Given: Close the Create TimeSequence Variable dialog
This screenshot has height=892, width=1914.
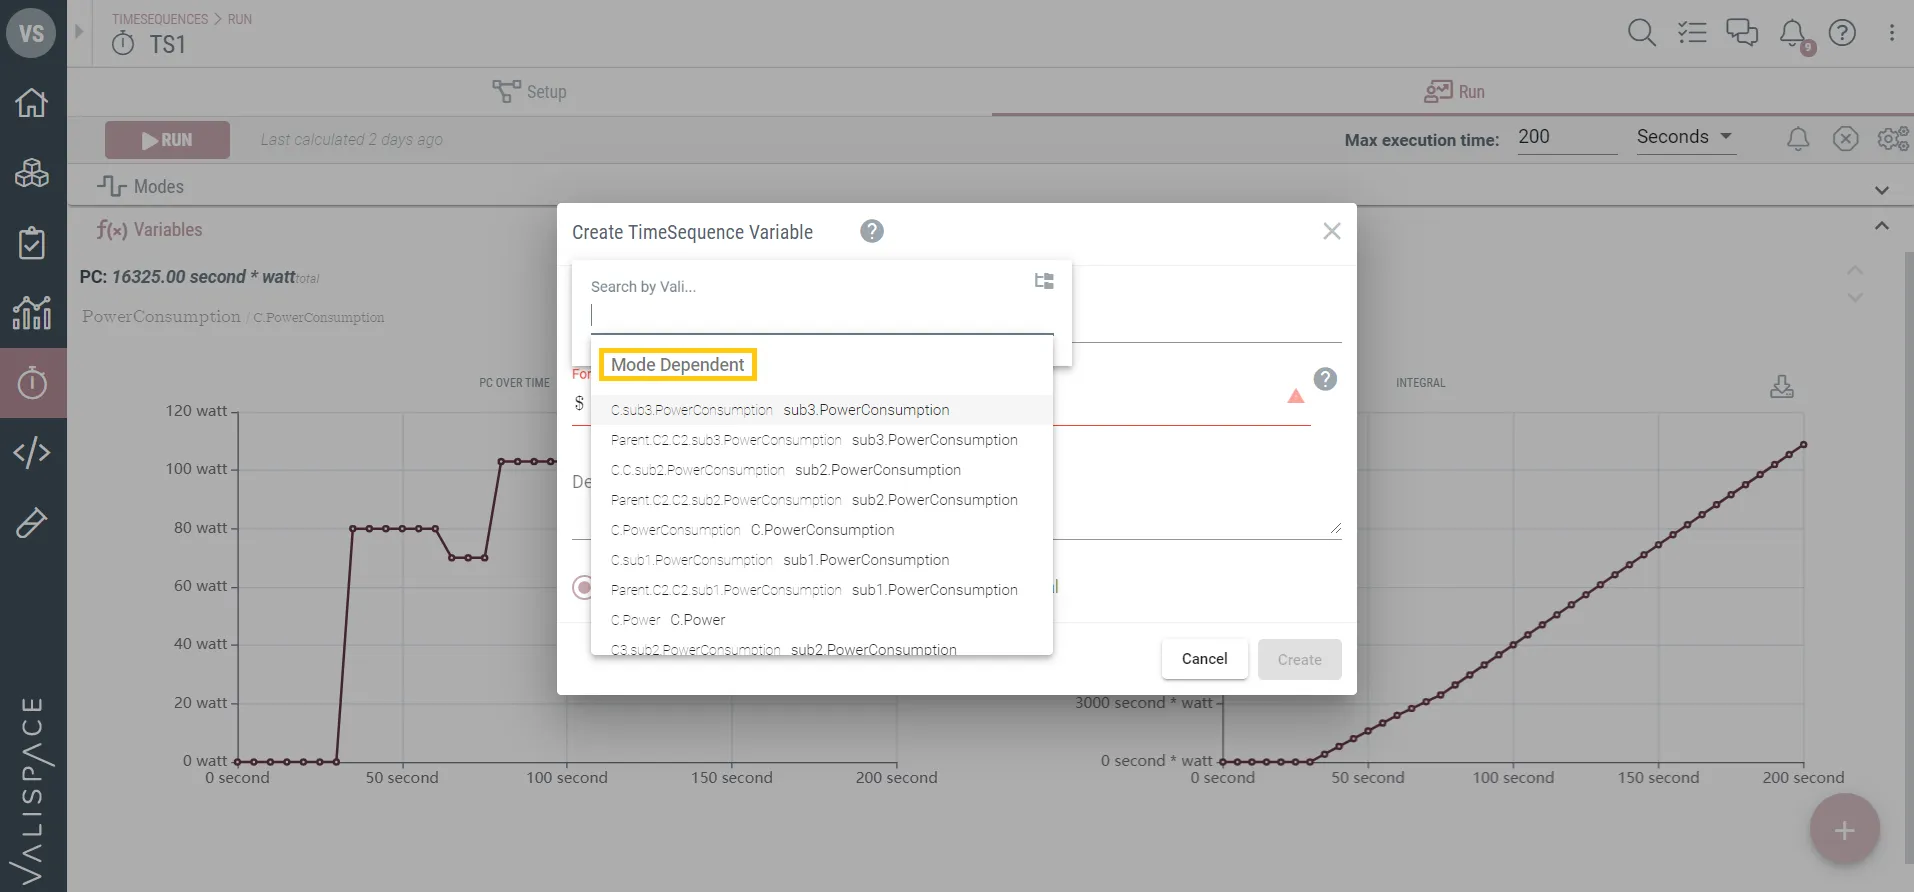Looking at the screenshot, I should click(1332, 231).
